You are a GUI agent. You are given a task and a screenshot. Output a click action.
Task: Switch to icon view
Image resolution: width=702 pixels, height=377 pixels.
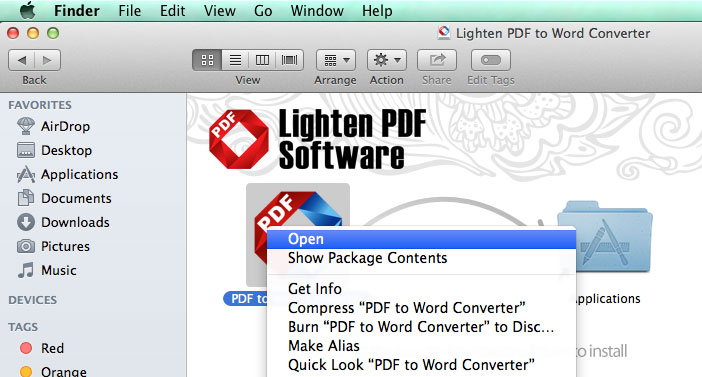[207, 60]
